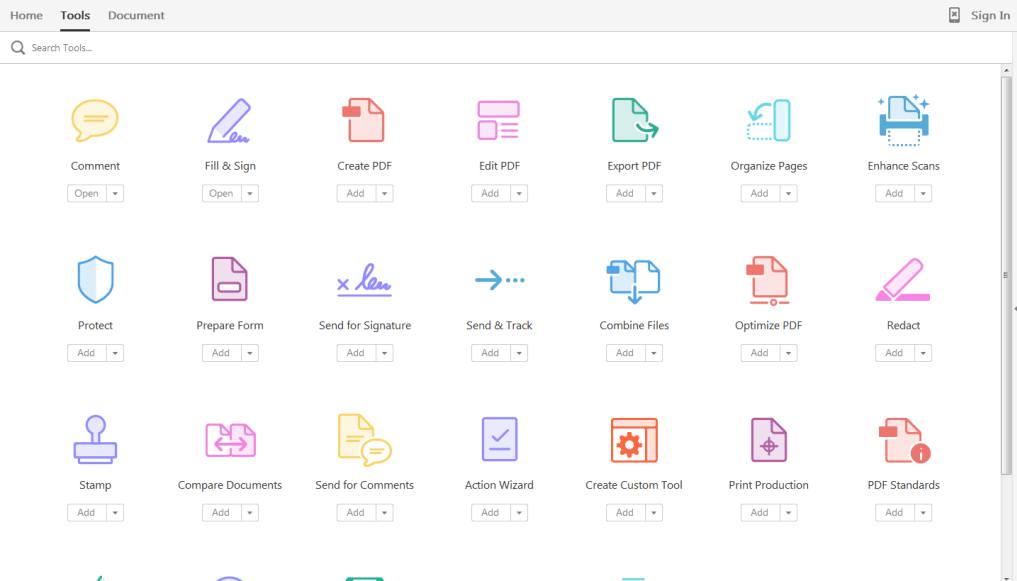
Task: Click the Optimize PDF icon
Action: [768, 281]
